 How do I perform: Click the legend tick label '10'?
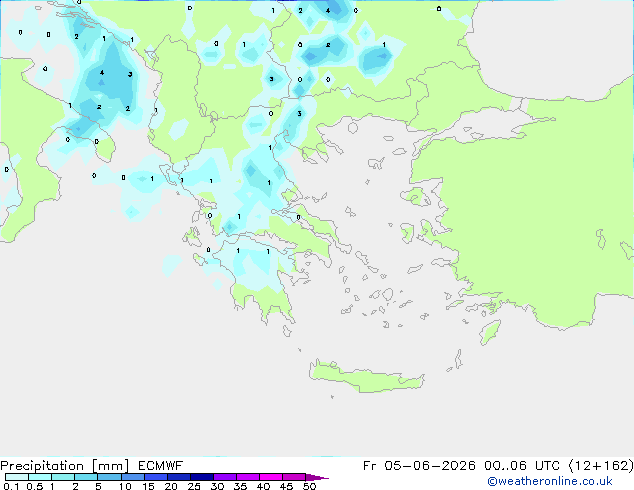point(125,486)
